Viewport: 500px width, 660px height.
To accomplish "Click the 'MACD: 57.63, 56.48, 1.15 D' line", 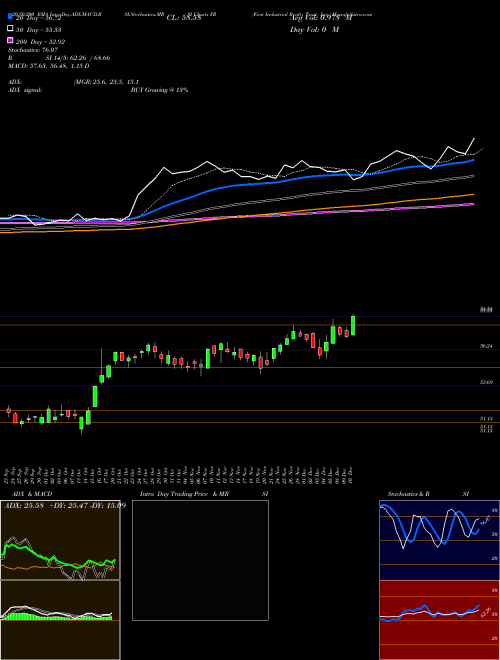I will 48,66.
